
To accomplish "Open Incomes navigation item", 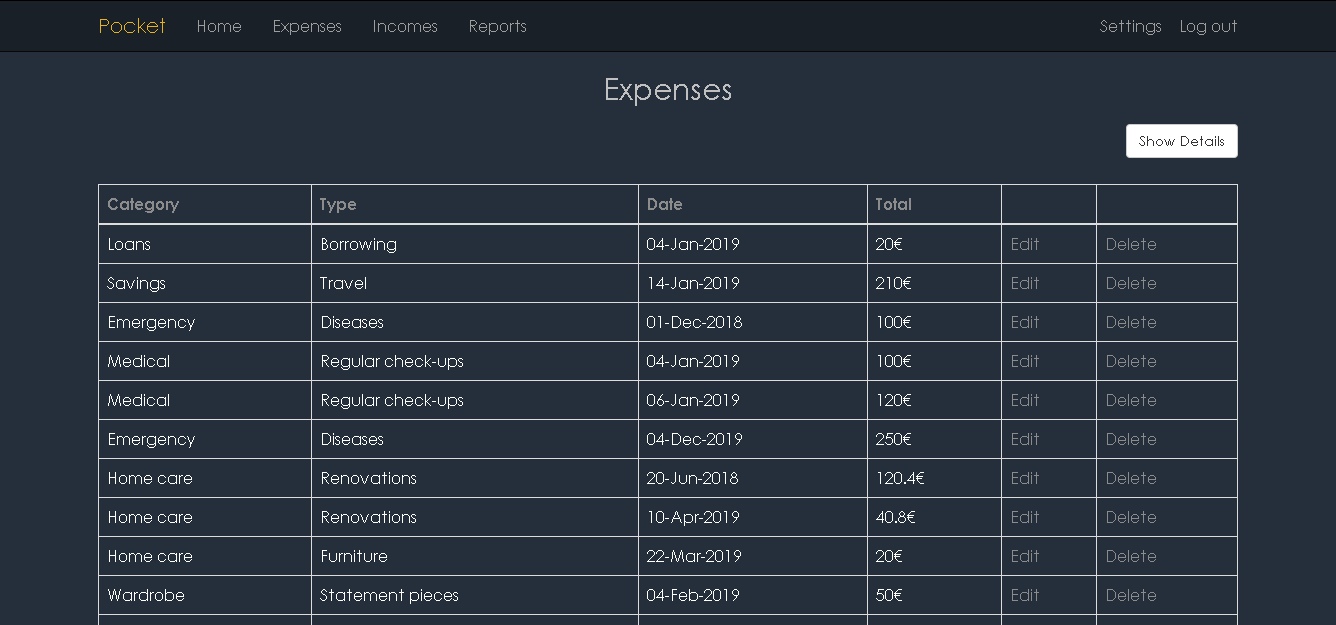I will click(405, 26).
